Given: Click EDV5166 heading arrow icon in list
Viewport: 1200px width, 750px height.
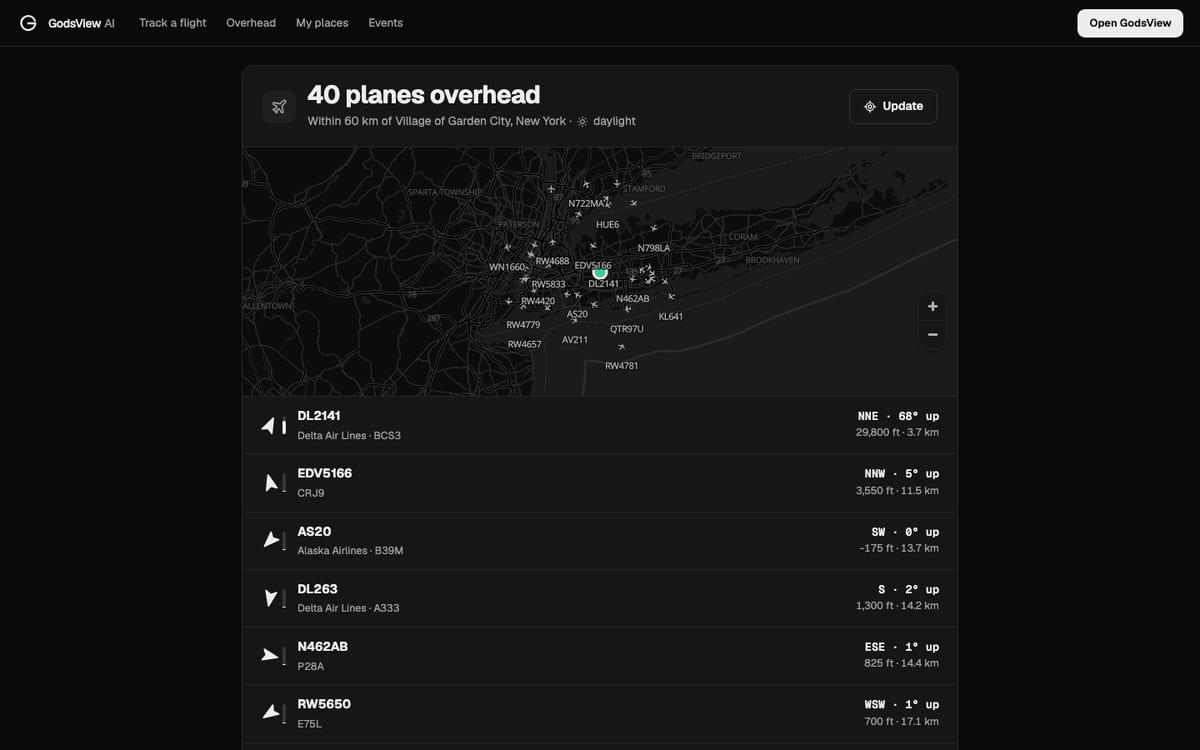Looking at the screenshot, I should 273,483.
